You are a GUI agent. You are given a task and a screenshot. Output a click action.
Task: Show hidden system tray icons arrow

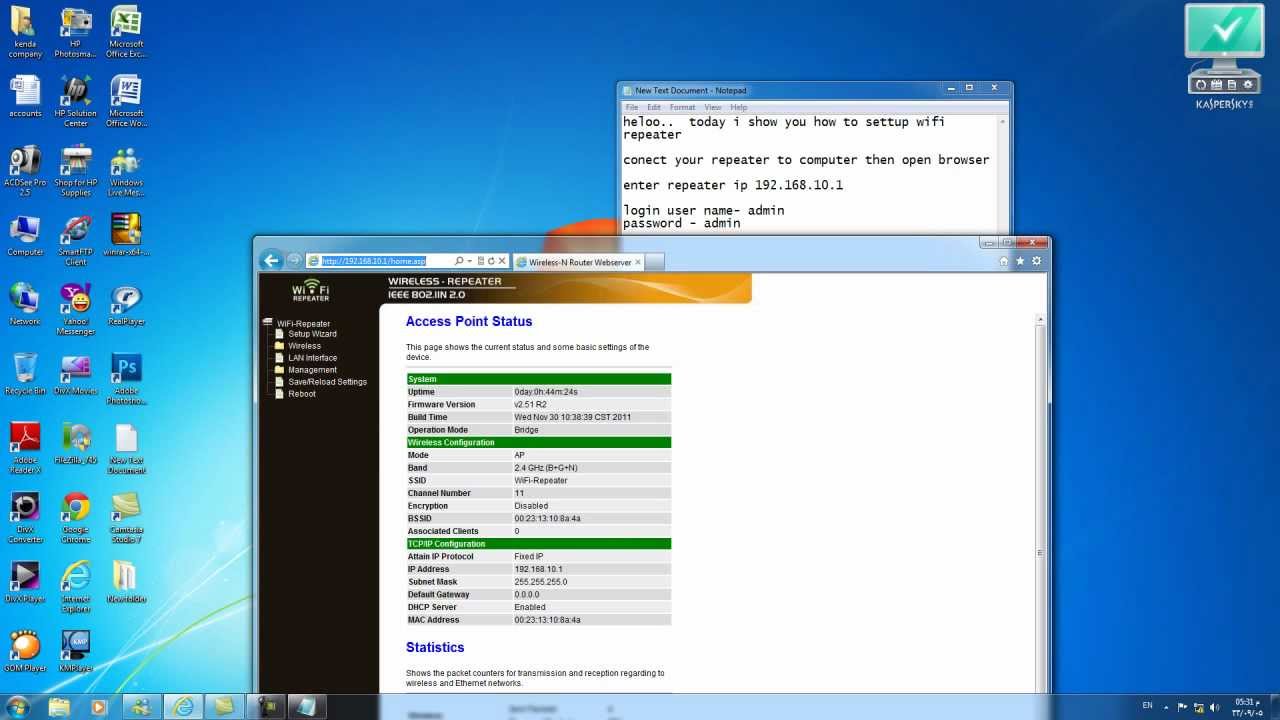pos(1166,707)
